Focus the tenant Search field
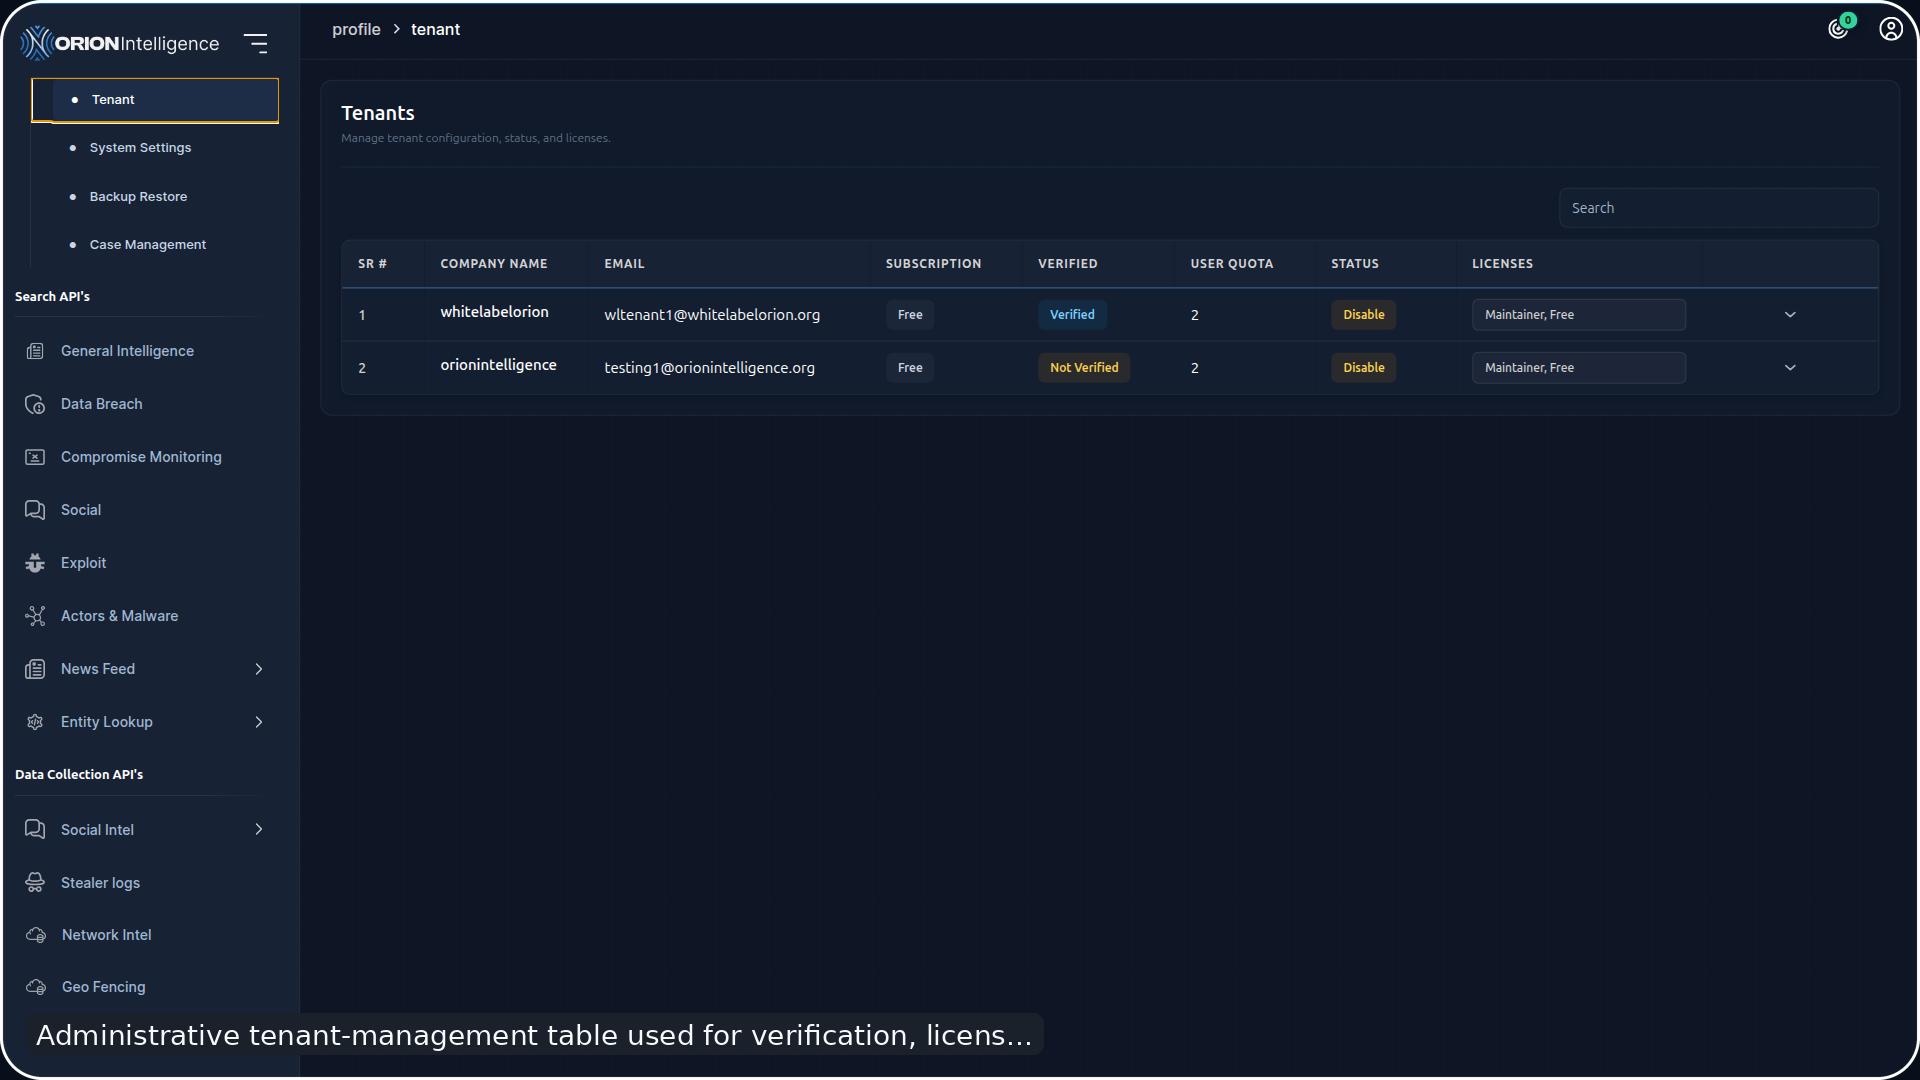The height and width of the screenshot is (1080, 1920). (x=1718, y=208)
